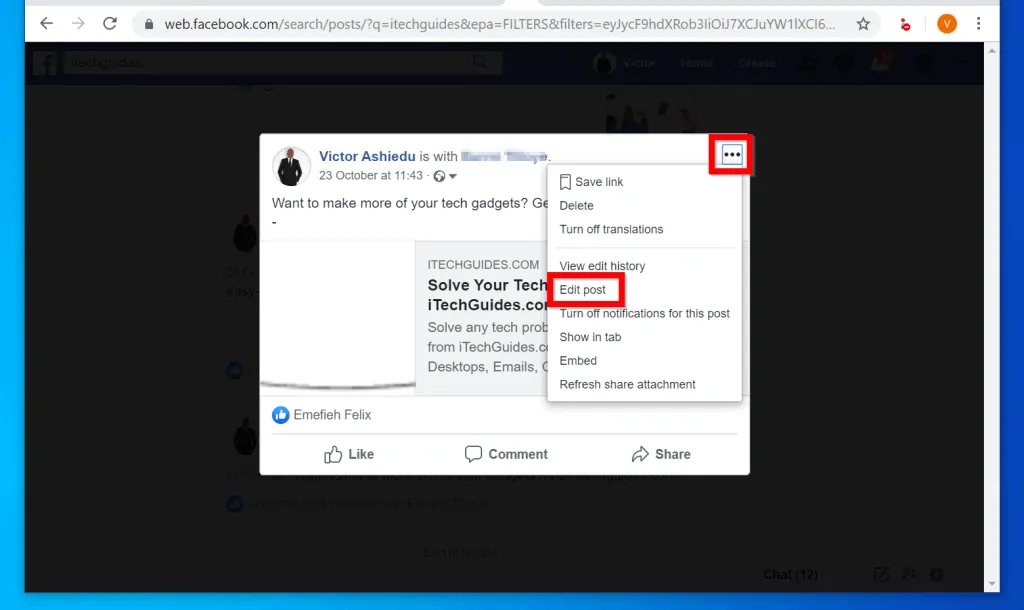Image resolution: width=1024 pixels, height=610 pixels.
Task: Expand the post audience privacy dropdown
Action: point(446,176)
